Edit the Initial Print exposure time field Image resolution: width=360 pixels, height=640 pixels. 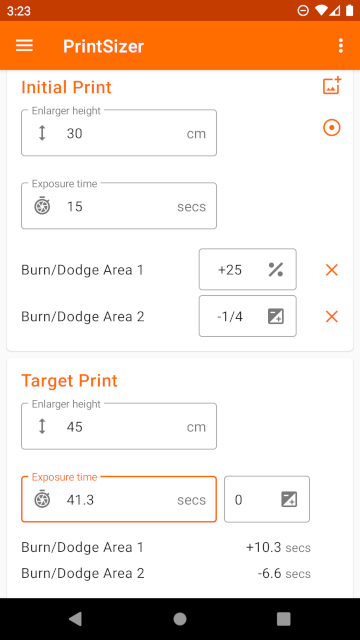119,206
